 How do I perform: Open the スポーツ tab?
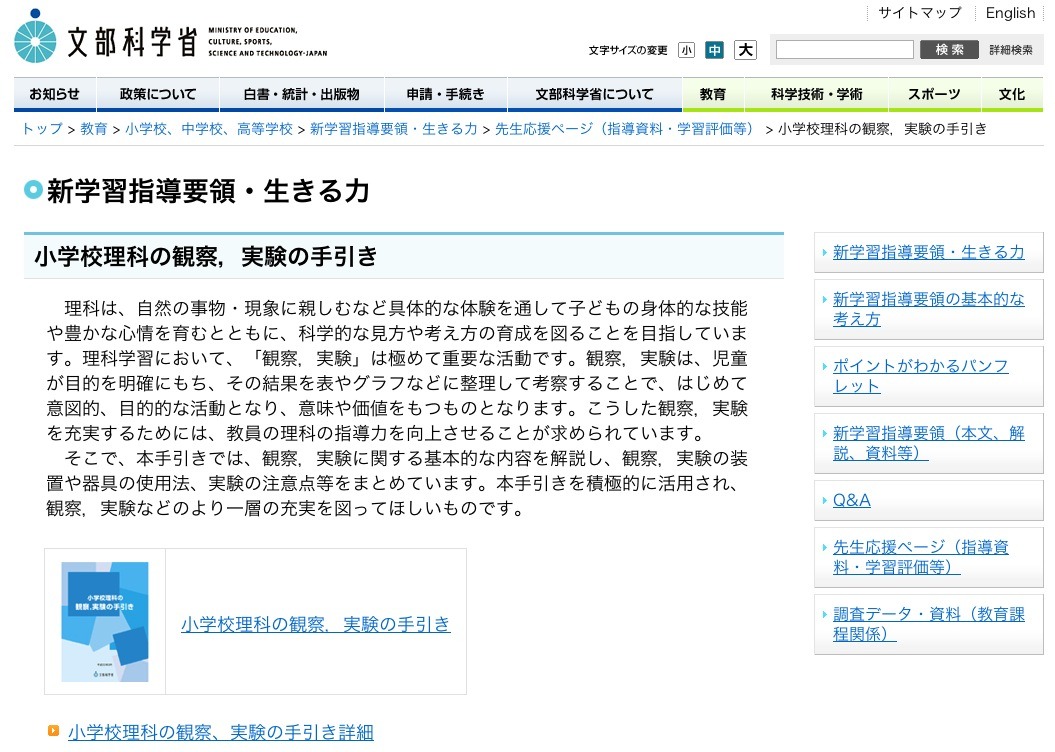tap(933, 94)
